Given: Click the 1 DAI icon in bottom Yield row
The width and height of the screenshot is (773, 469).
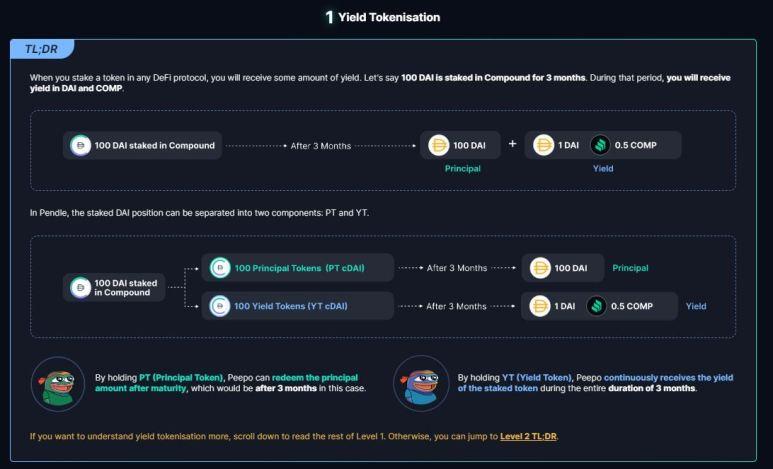Looking at the screenshot, I should 540,306.
